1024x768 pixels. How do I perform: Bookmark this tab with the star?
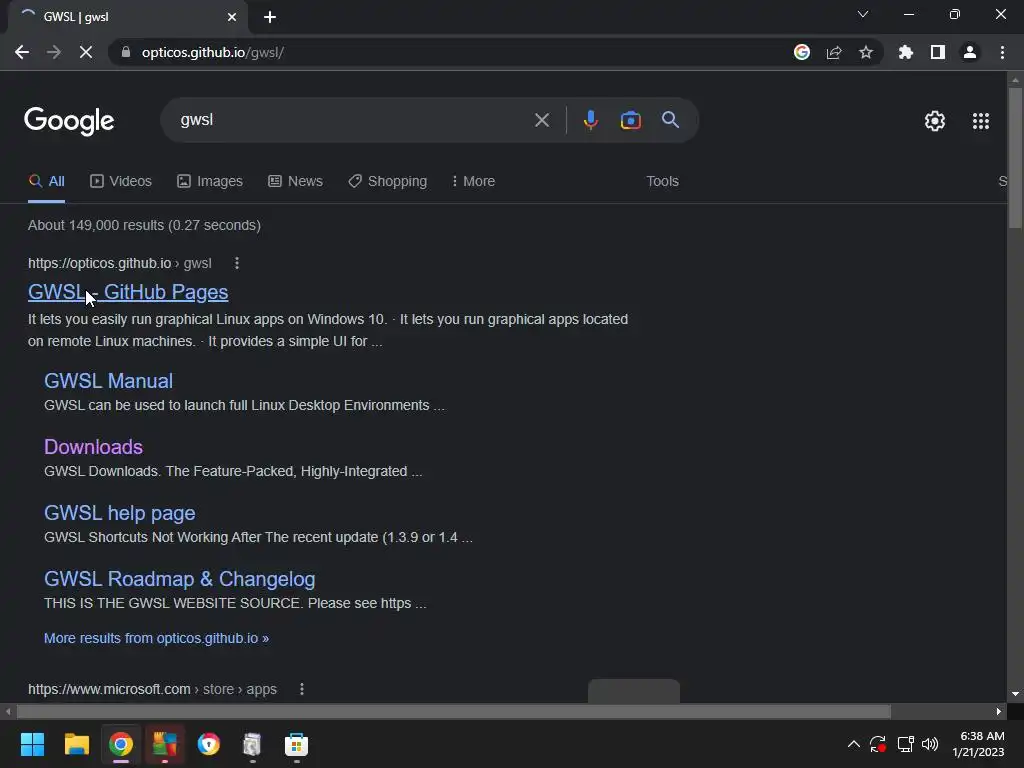pyautogui.click(x=866, y=52)
